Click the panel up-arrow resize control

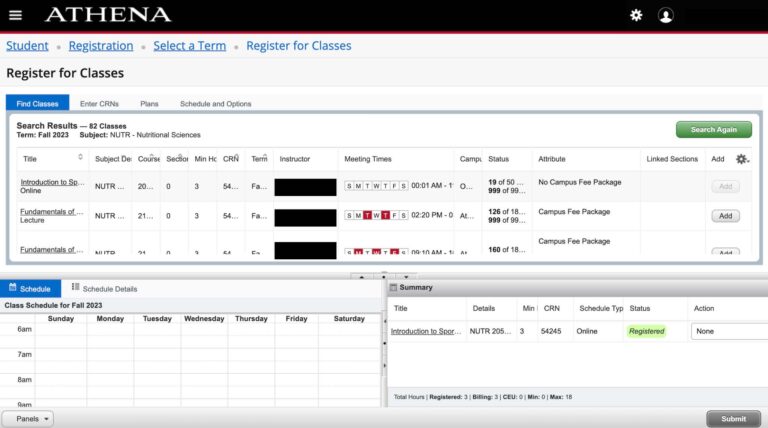tap(361, 277)
